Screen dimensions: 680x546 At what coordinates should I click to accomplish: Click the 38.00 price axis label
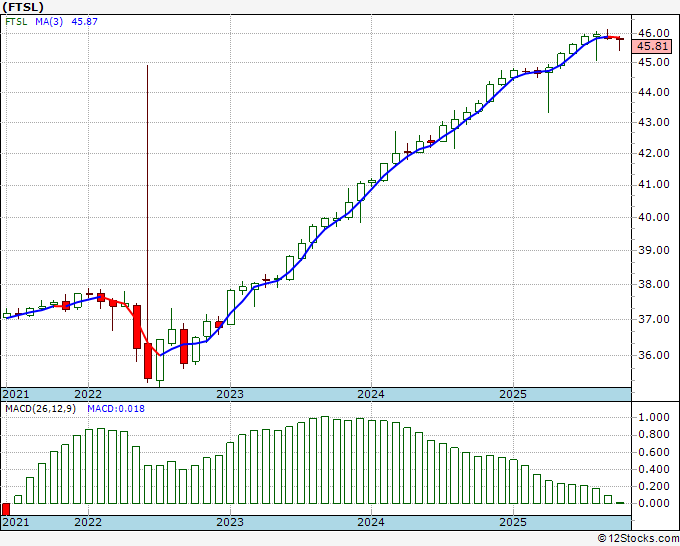coord(654,284)
